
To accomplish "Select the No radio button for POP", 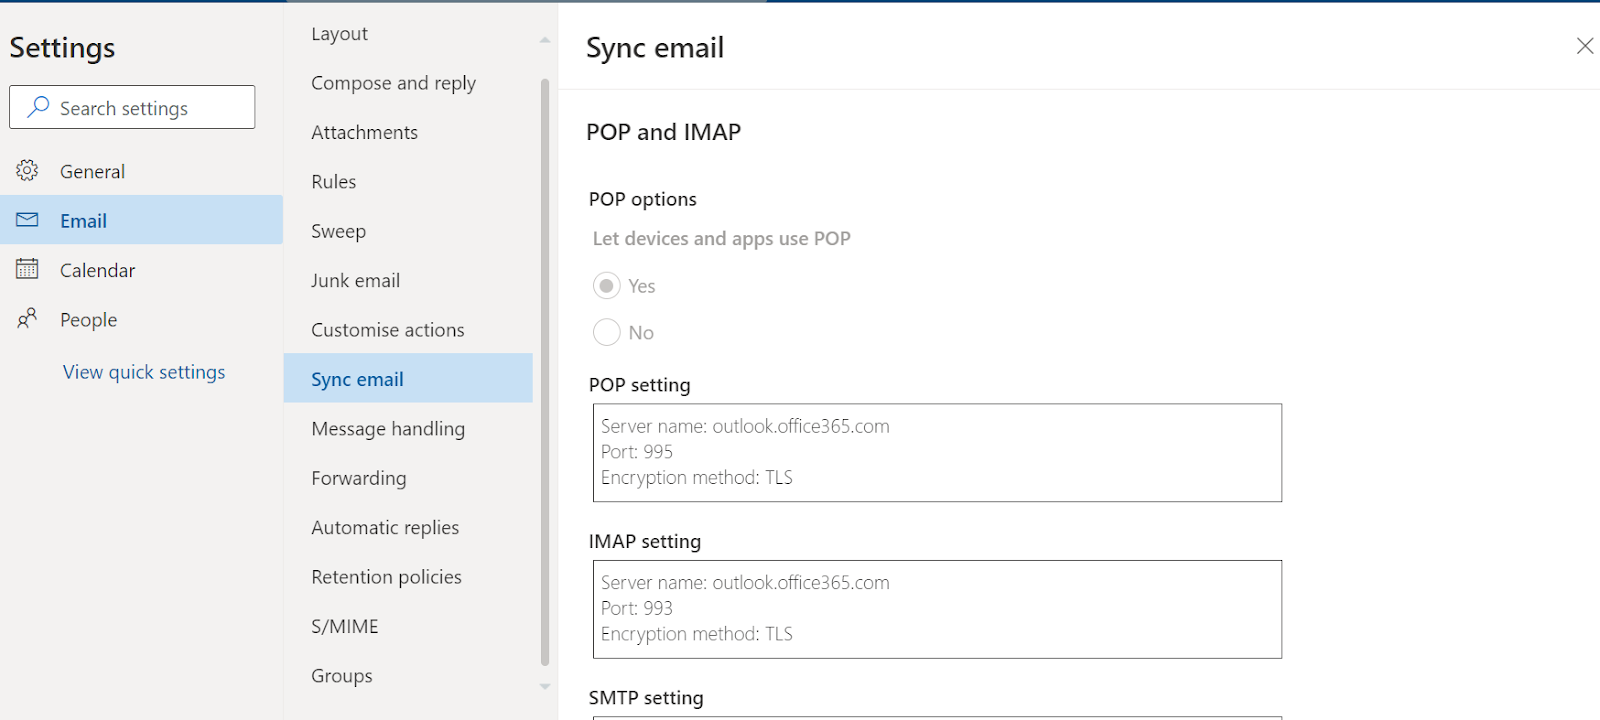I will (x=606, y=332).
